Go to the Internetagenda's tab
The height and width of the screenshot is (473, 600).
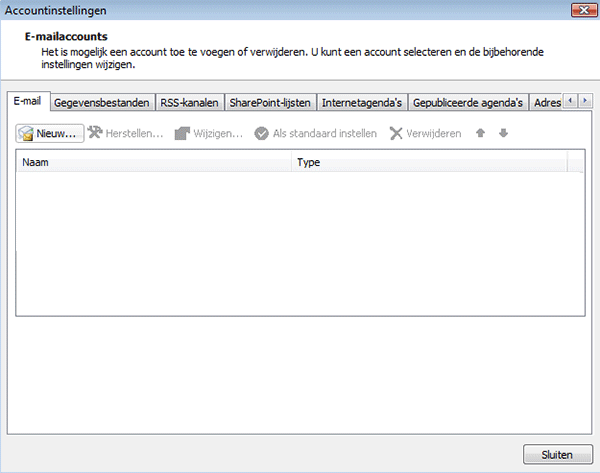(x=362, y=102)
